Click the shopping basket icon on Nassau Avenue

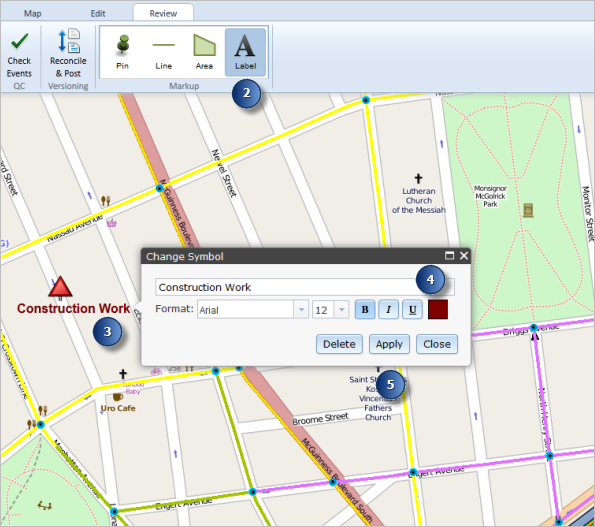pyautogui.click(x=111, y=223)
